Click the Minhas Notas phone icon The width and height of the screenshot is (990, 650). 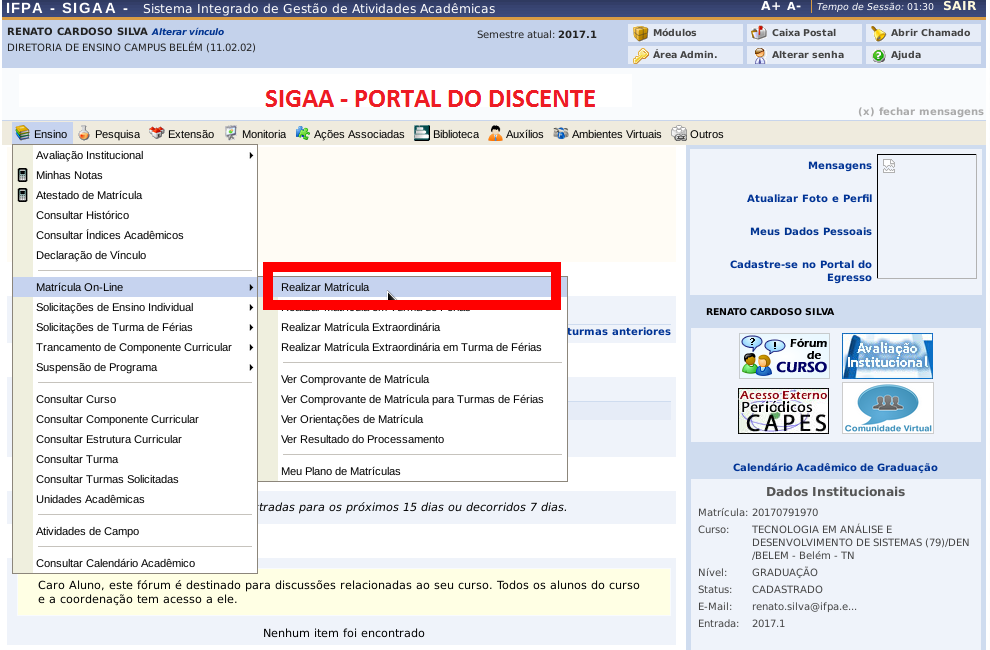tap(23, 175)
